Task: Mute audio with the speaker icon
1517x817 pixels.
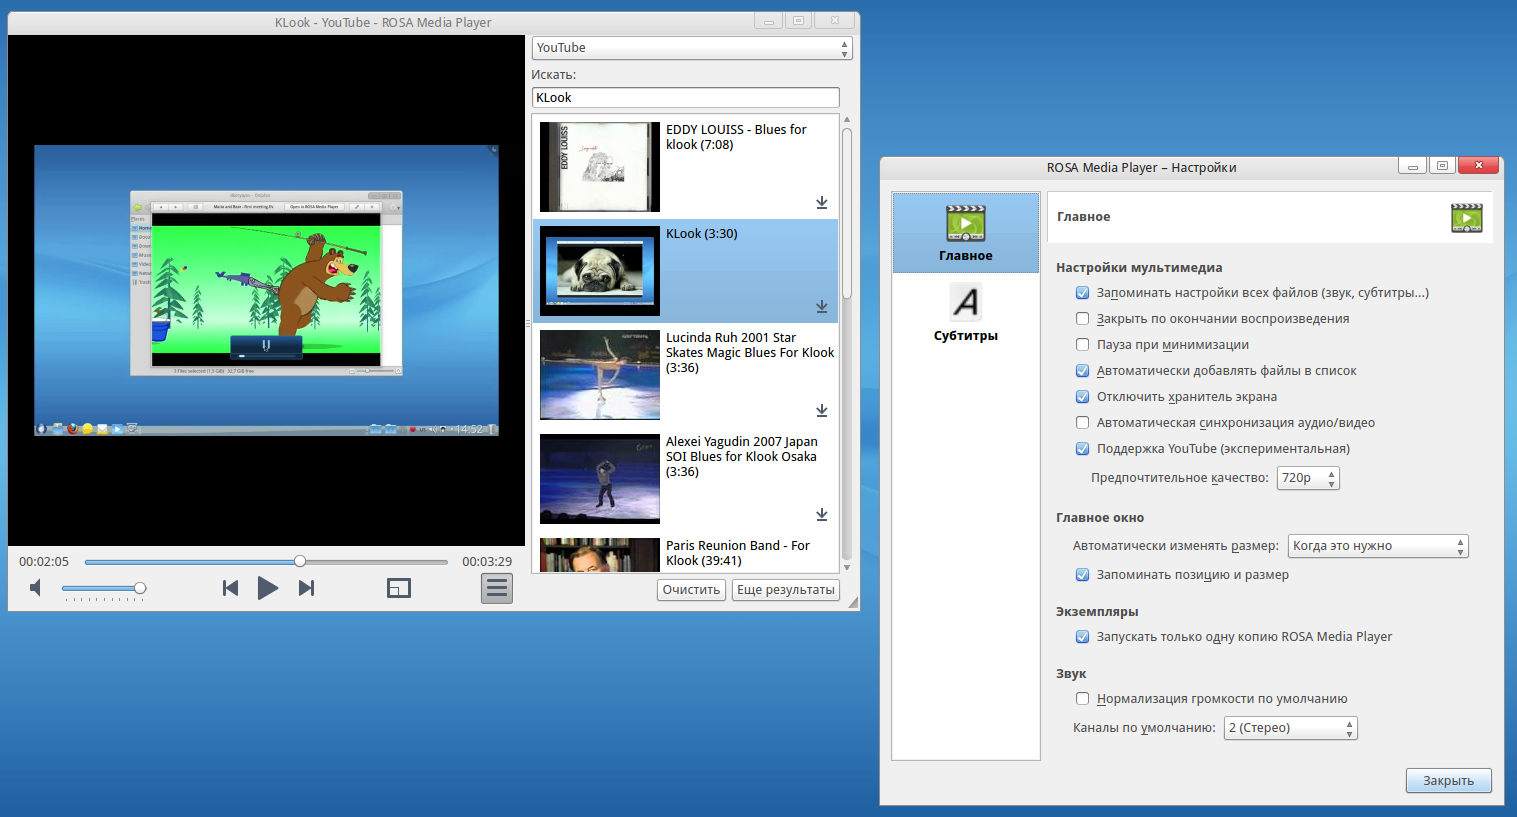Action: 36,588
